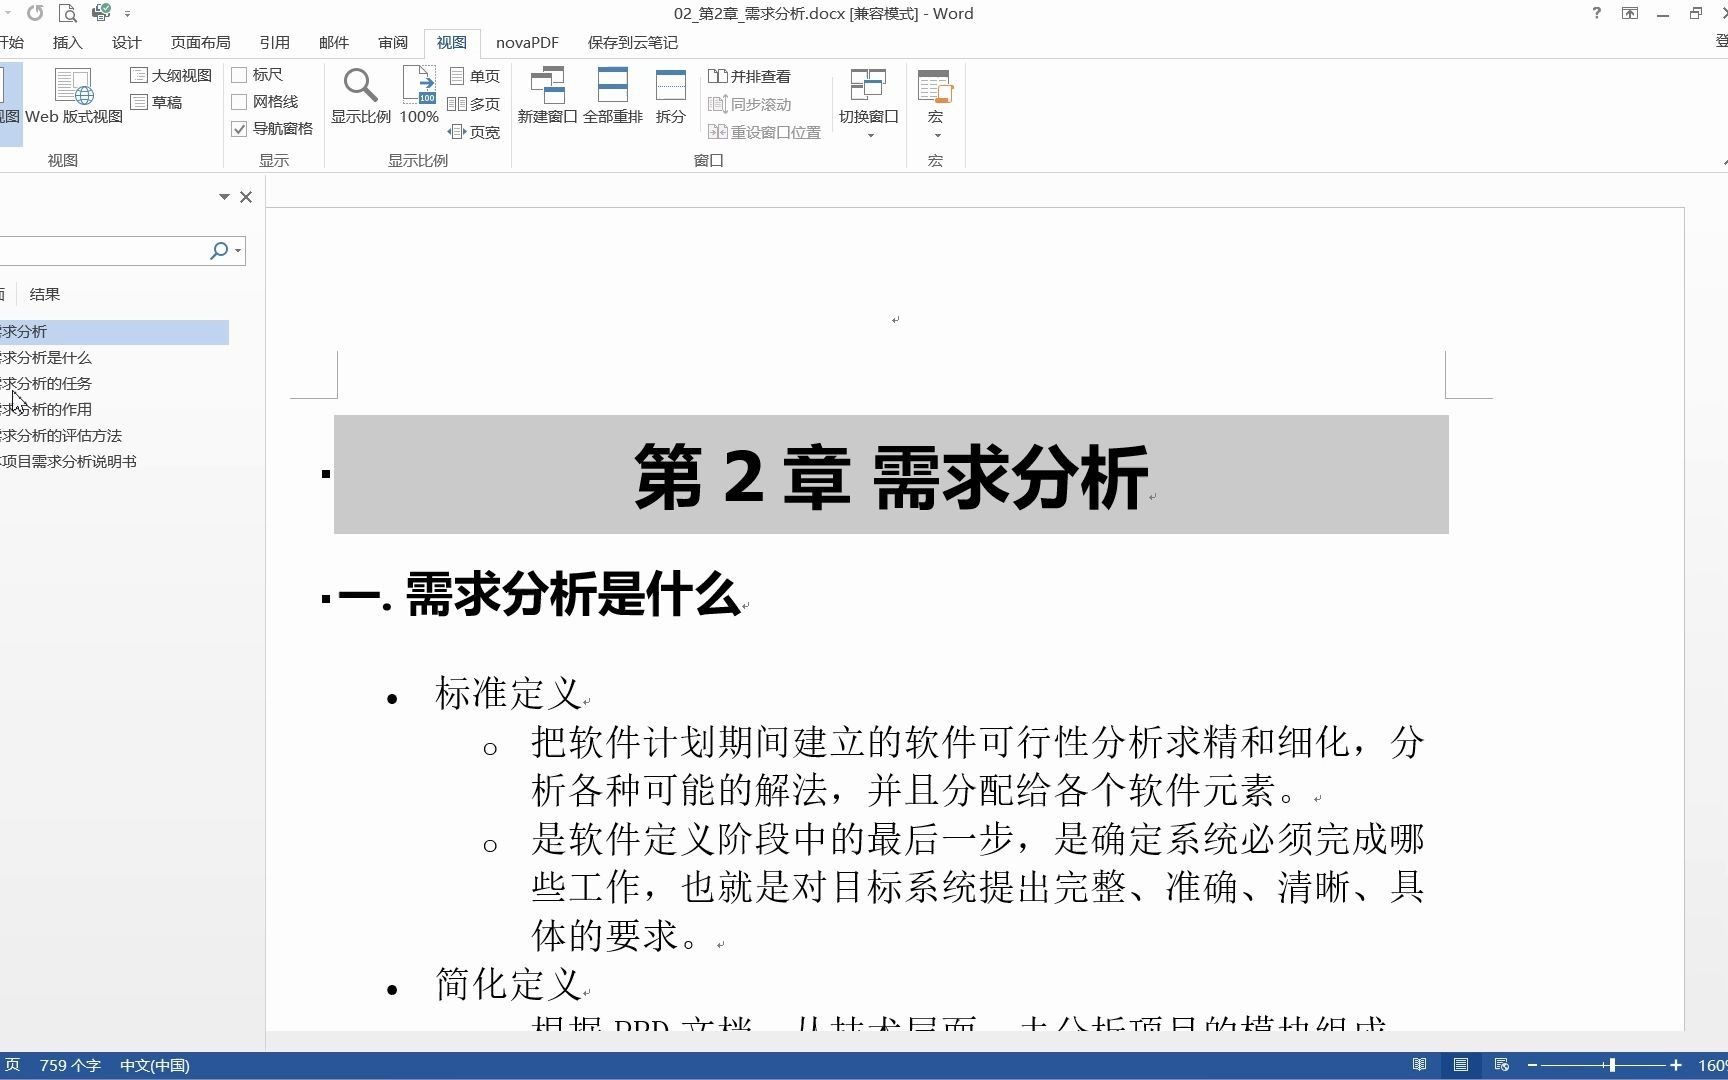Switch to Web Layout in status bar
1728x1080 pixels.
pyautogui.click(x=1501, y=1065)
